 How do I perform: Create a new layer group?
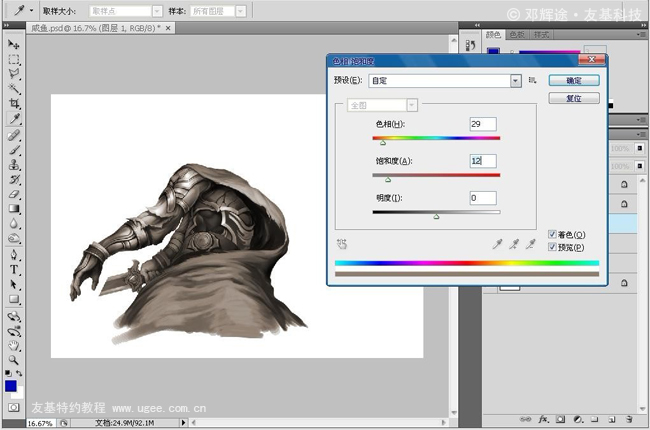tap(594, 420)
